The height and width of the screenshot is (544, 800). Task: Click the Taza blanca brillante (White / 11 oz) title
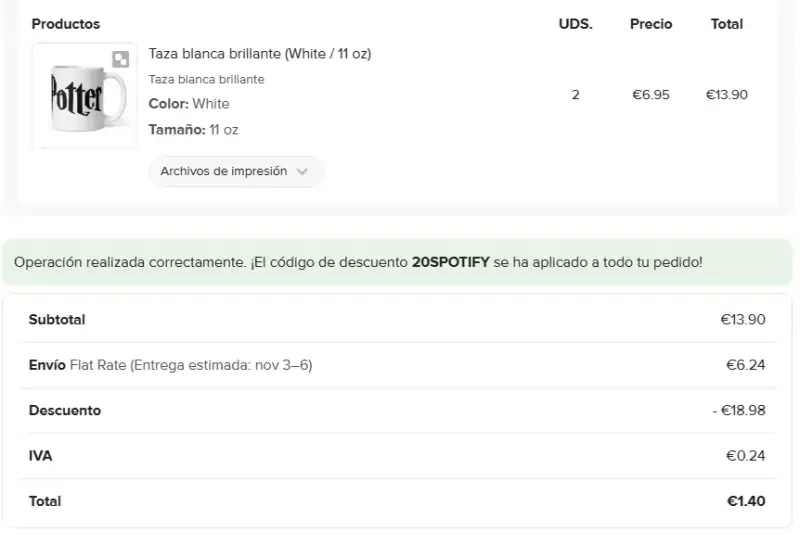260,54
